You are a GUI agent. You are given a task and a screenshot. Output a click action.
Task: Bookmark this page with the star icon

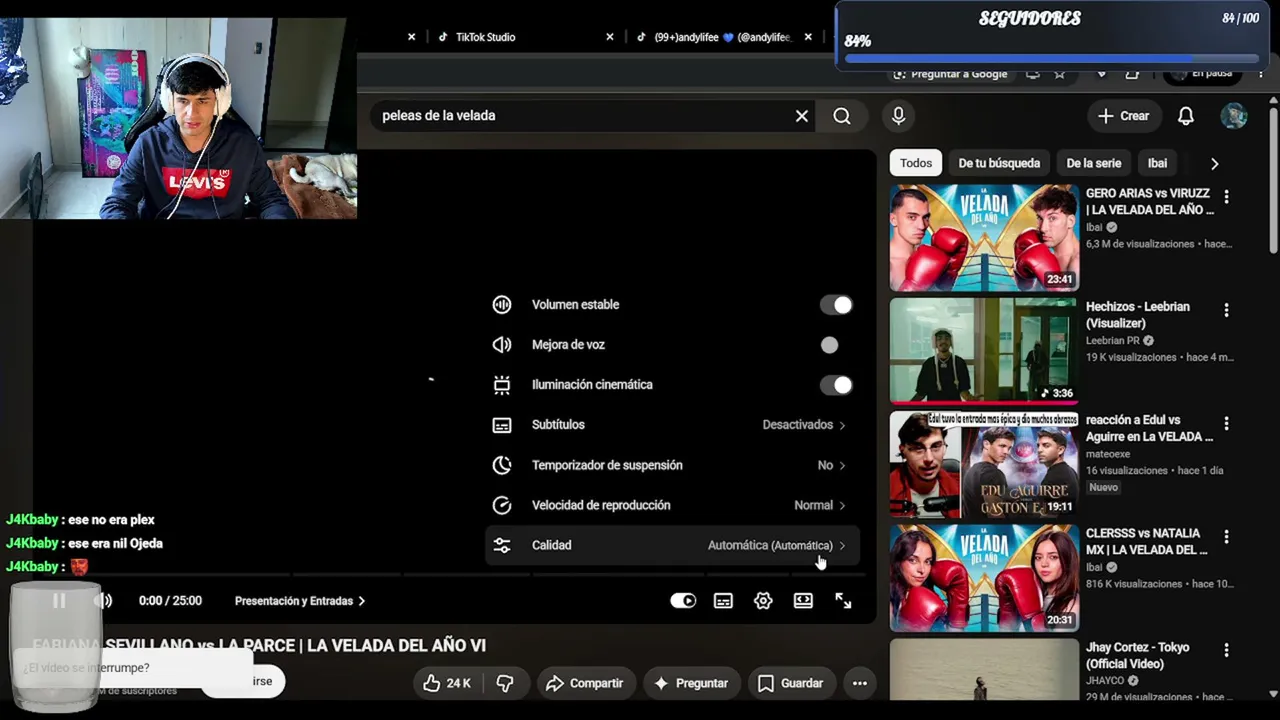1060,73
